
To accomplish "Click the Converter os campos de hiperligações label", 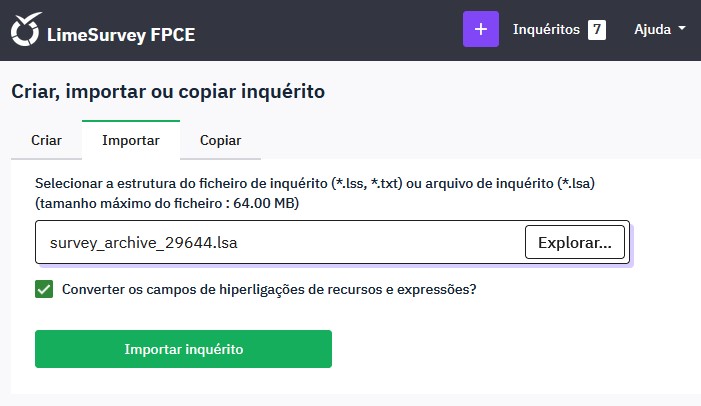I will point(269,290).
